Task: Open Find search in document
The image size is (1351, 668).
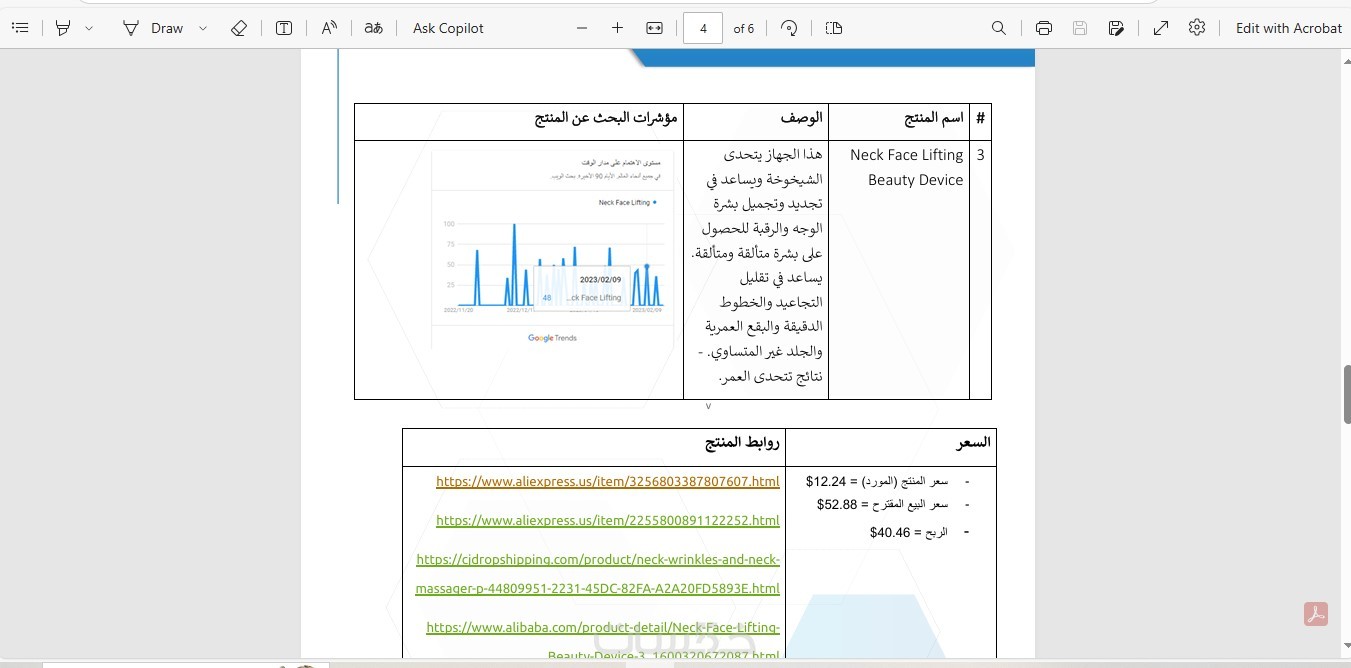Action: [999, 28]
